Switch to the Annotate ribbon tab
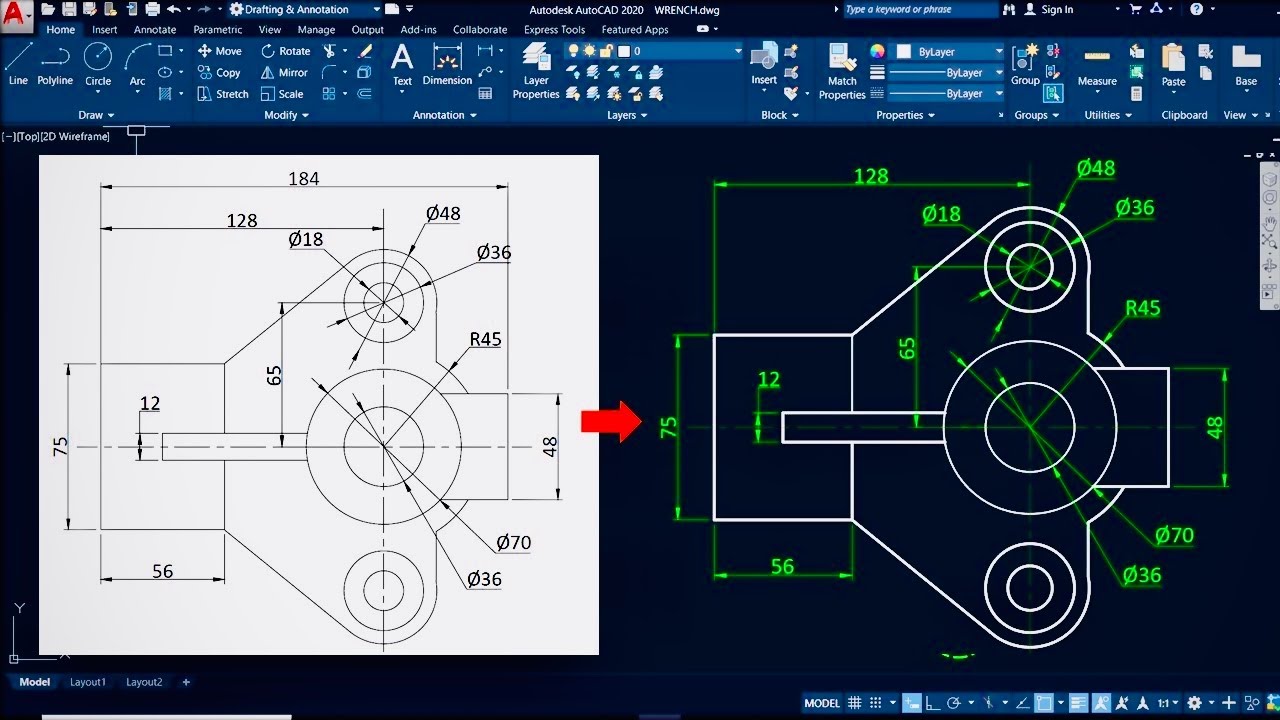This screenshot has width=1280, height=720. tap(155, 30)
